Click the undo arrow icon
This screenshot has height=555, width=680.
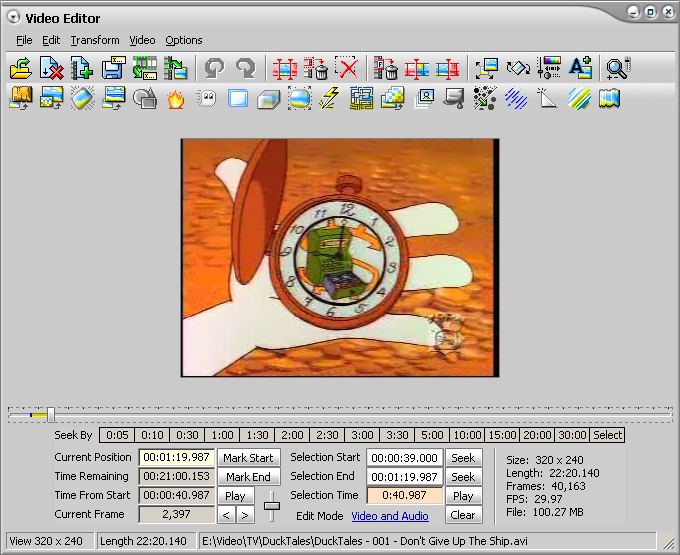(x=214, y=69)
